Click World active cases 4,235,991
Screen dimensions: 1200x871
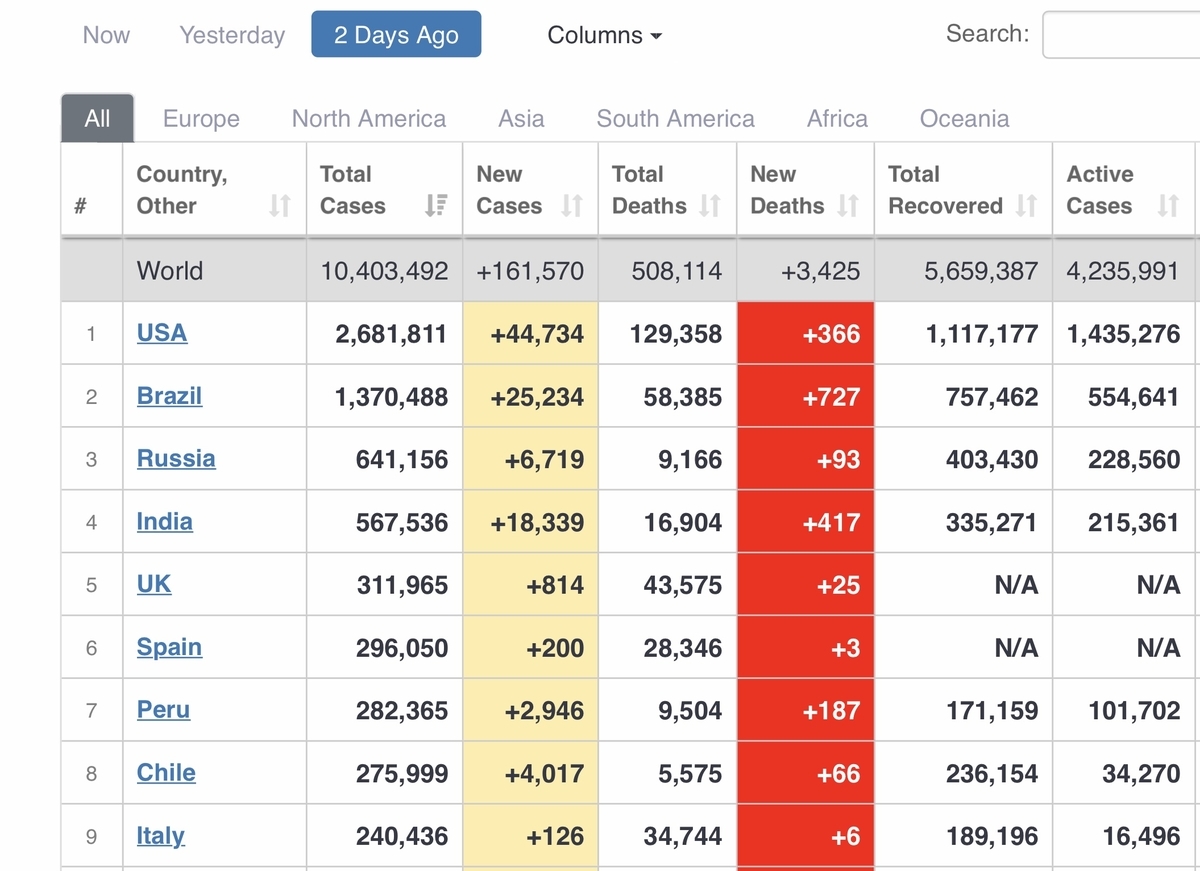(x=1123, y=271)
